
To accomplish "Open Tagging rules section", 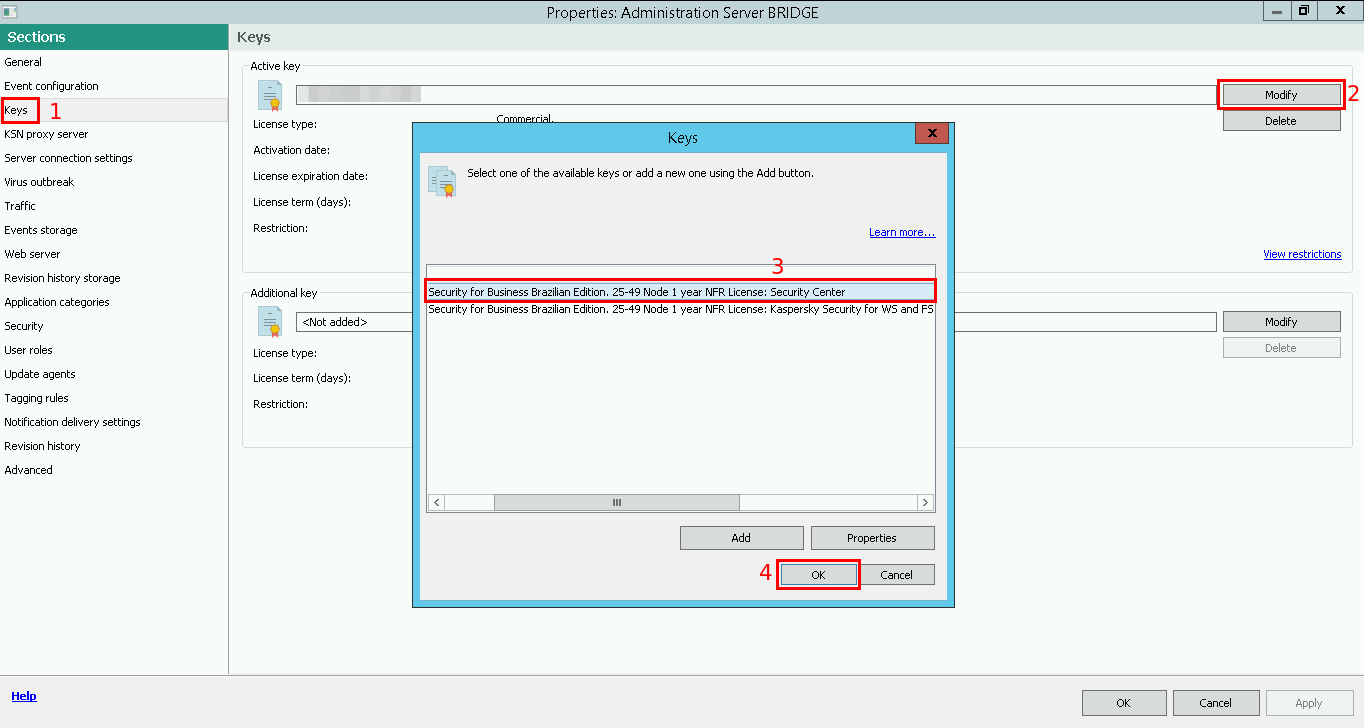I will pyautogui.click(x=36, y=398).
